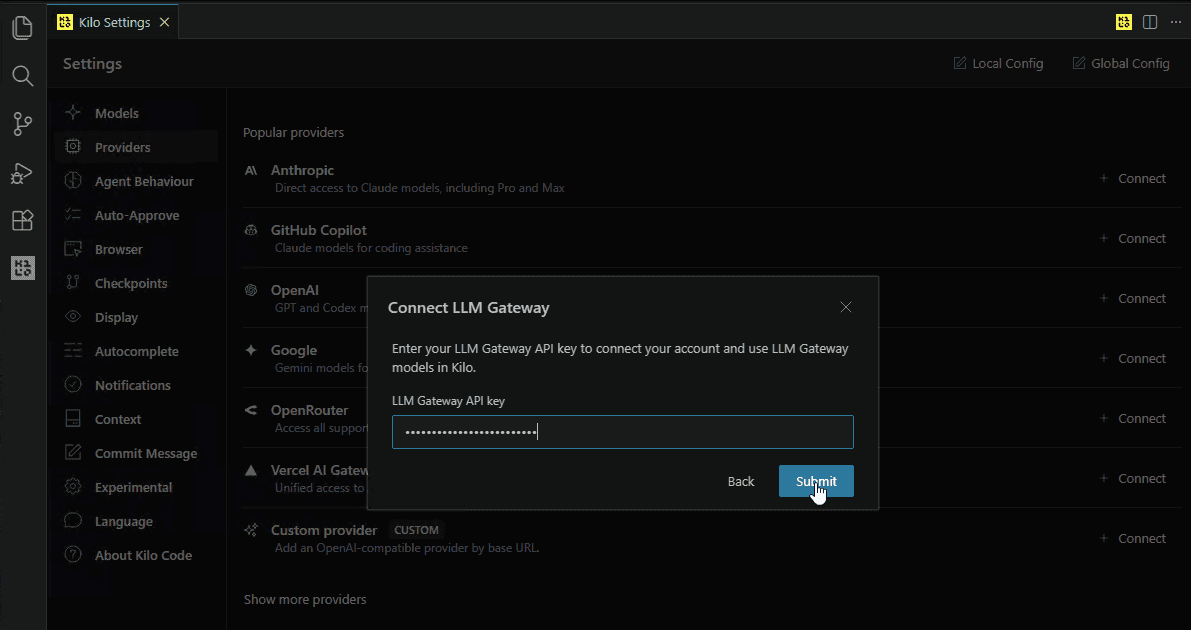Close the Kilo Settings tab
This screenshot has height=630, width=1191.
164,23
